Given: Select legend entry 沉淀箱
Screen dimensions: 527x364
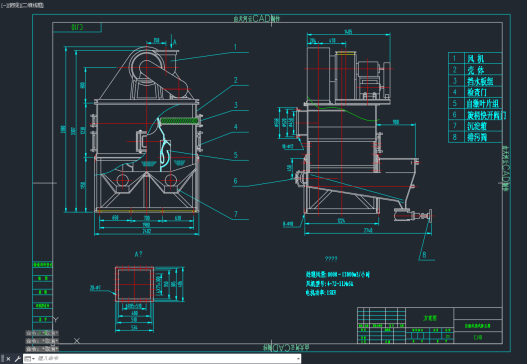Looking at the screenshot, I should pyautogui.click(x=477, y=126).
